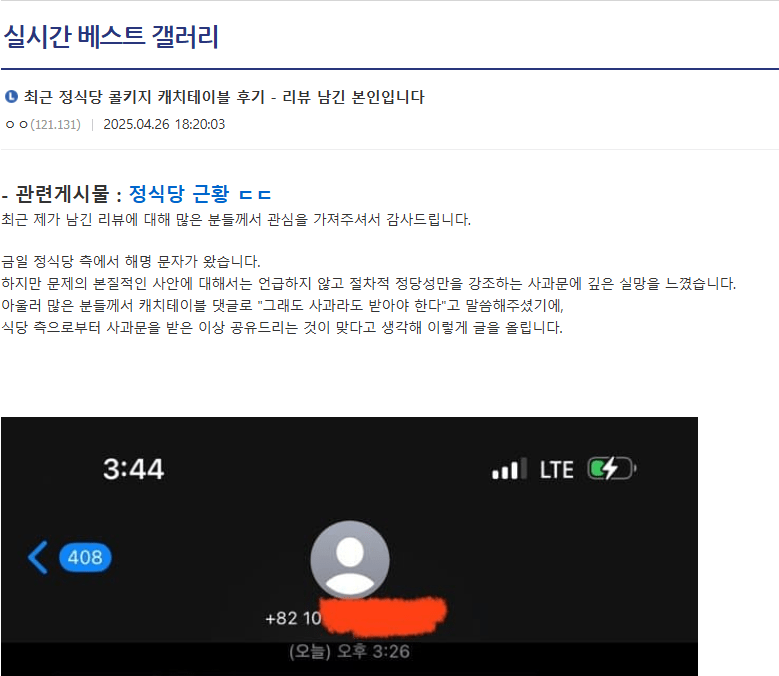Click the post date 2025.04.26 18:20:03
The image size is (779, 676).
coord(164,125)
